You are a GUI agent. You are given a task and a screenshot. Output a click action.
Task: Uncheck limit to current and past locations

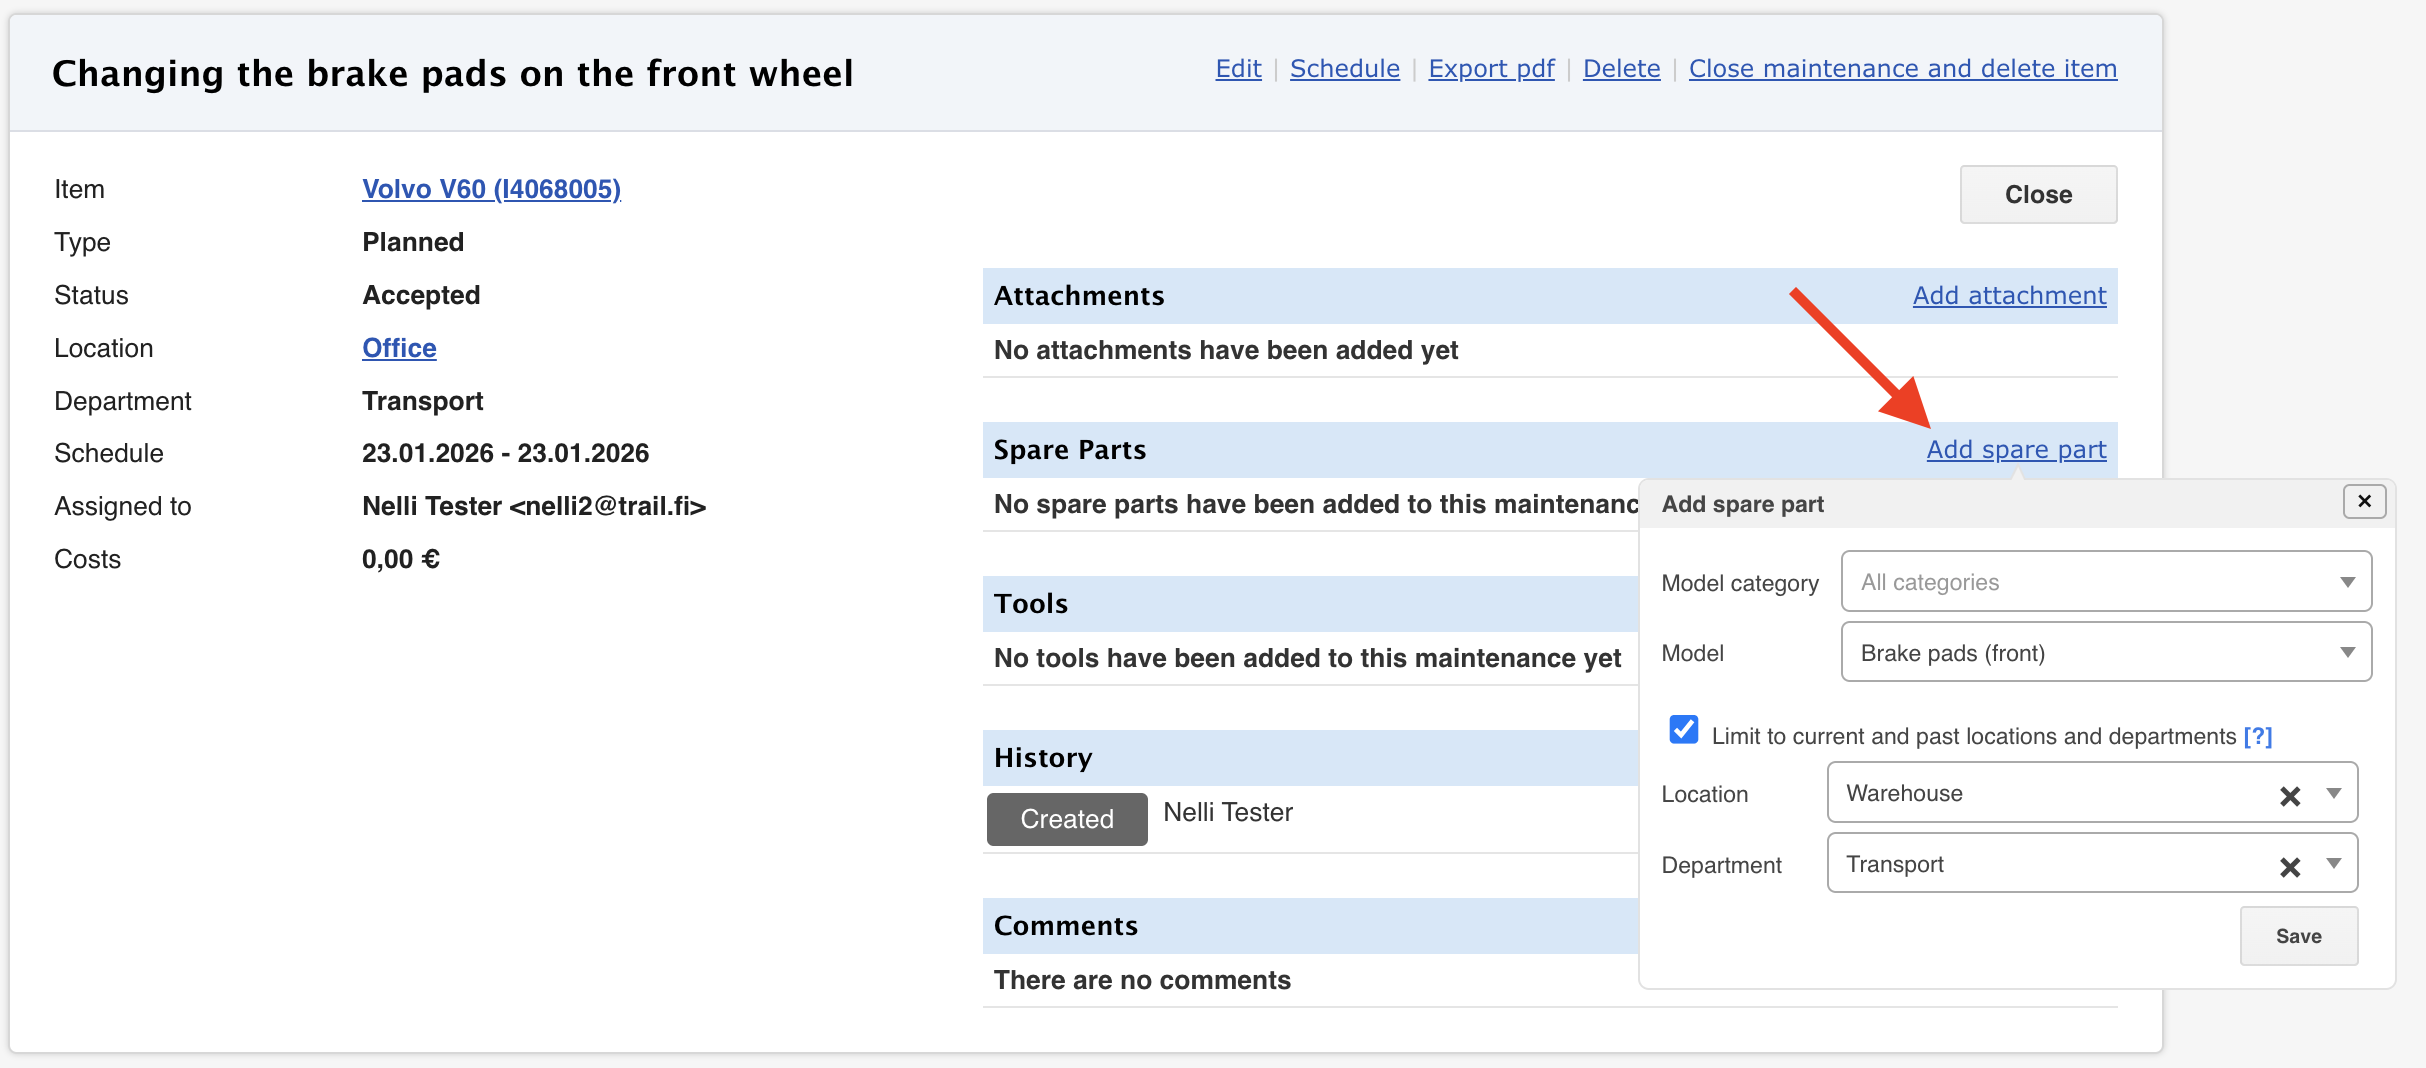(1684, 730)
